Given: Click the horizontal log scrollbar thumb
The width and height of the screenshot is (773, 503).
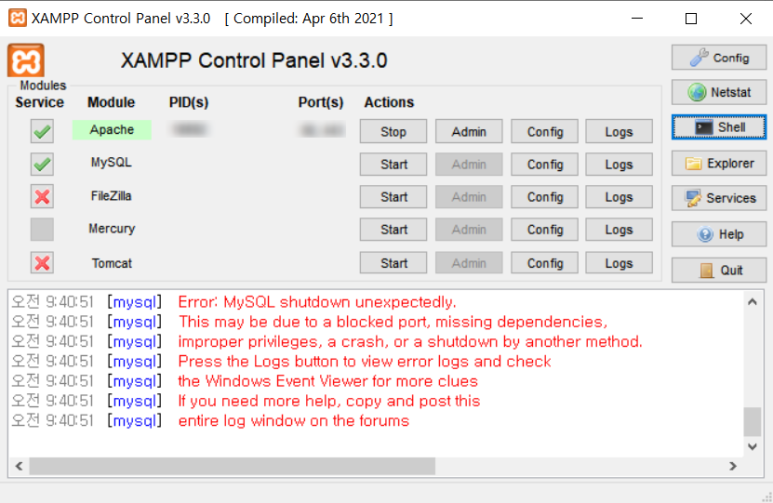Looking at the screenshot, I should pos(232,466).
